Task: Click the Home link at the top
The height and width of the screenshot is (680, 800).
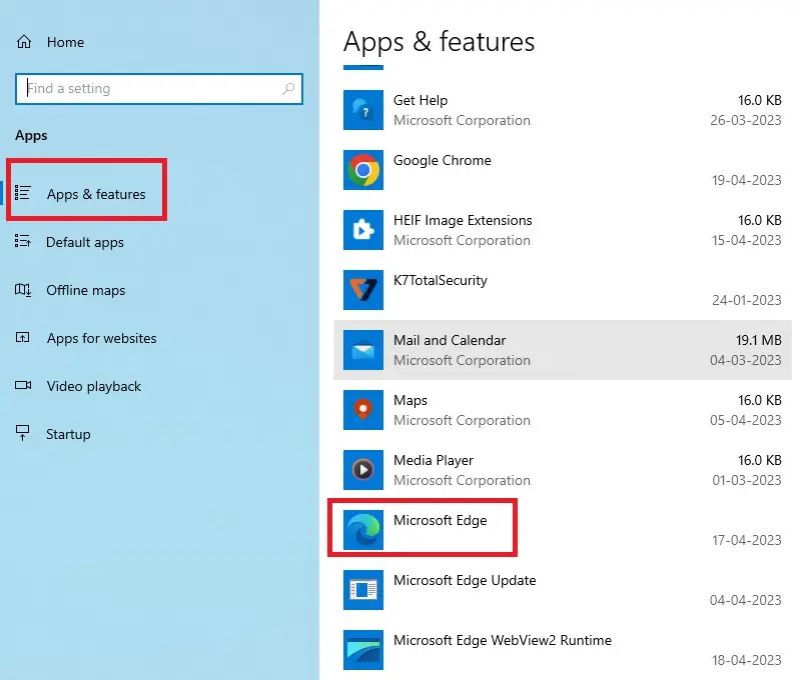Action: [64, 42]
